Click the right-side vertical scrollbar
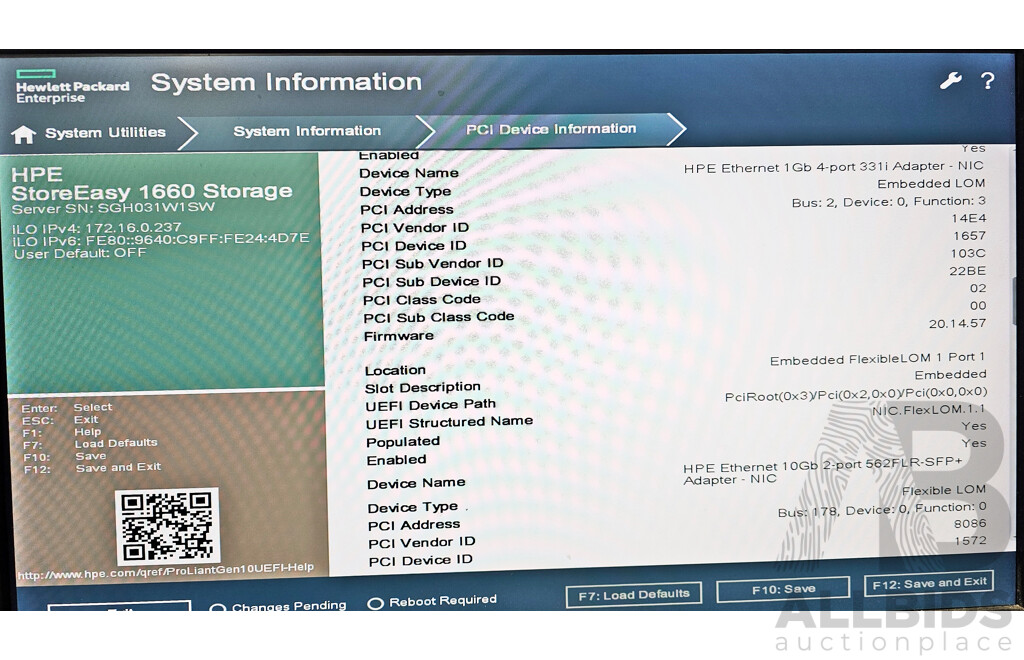 coord(1013,300)
